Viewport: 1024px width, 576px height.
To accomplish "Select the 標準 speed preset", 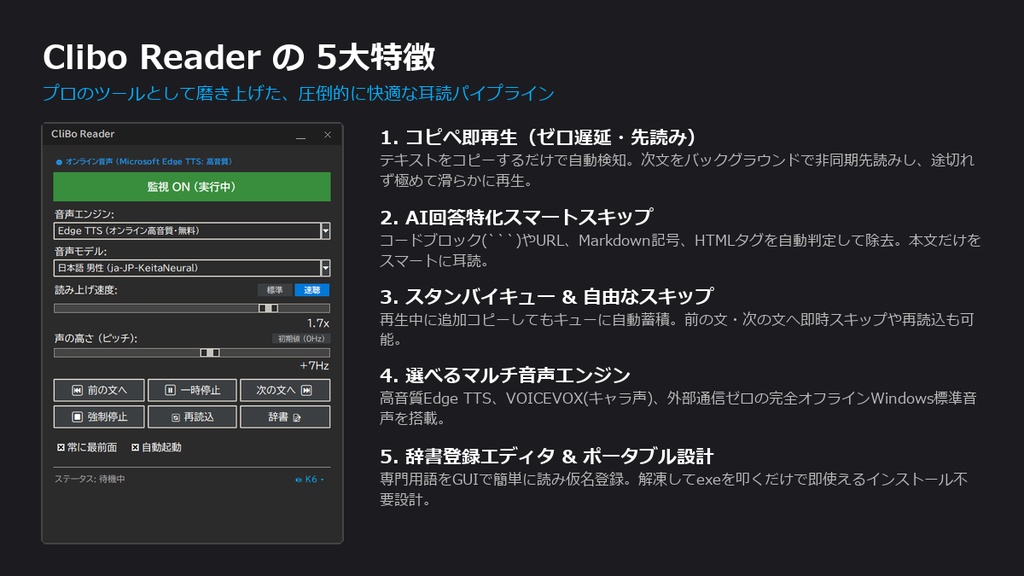I will tap(275, 290).
